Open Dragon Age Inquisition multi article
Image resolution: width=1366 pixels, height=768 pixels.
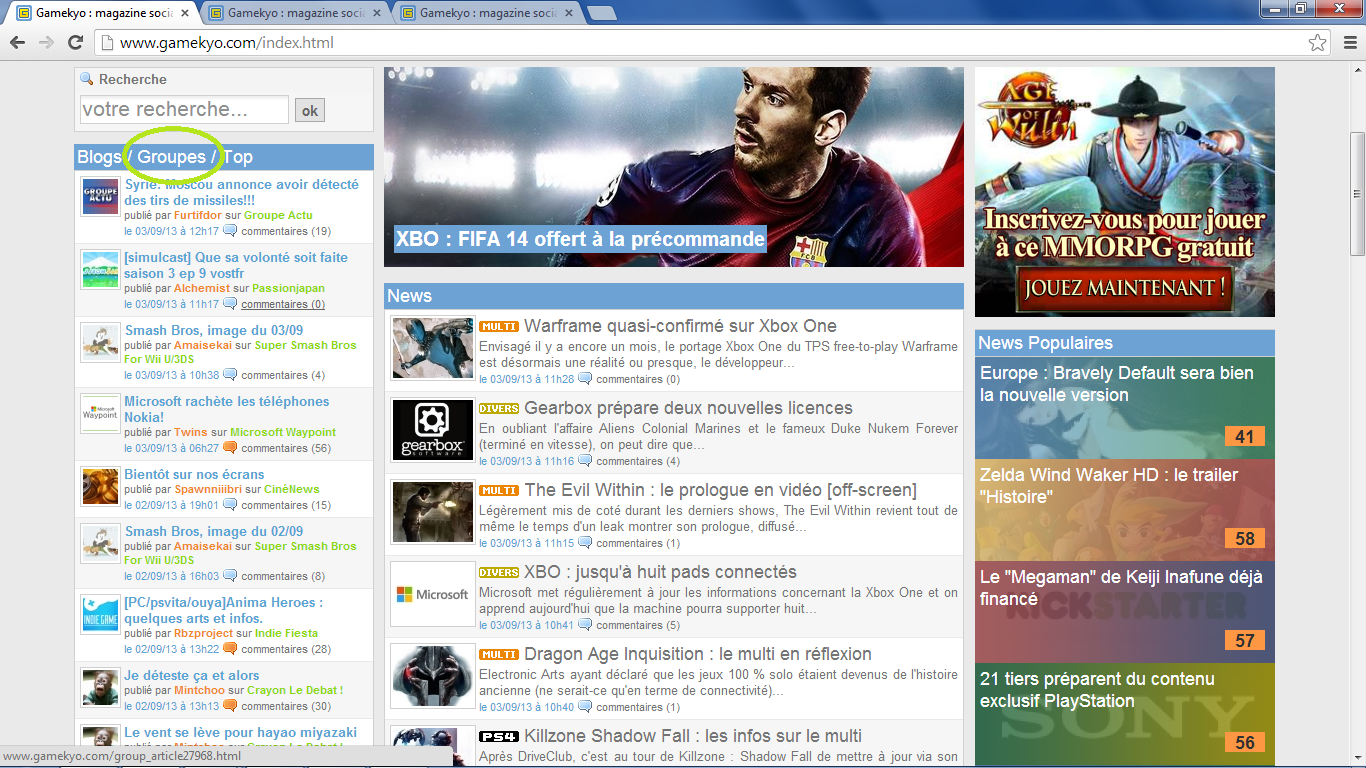point(698,654)
